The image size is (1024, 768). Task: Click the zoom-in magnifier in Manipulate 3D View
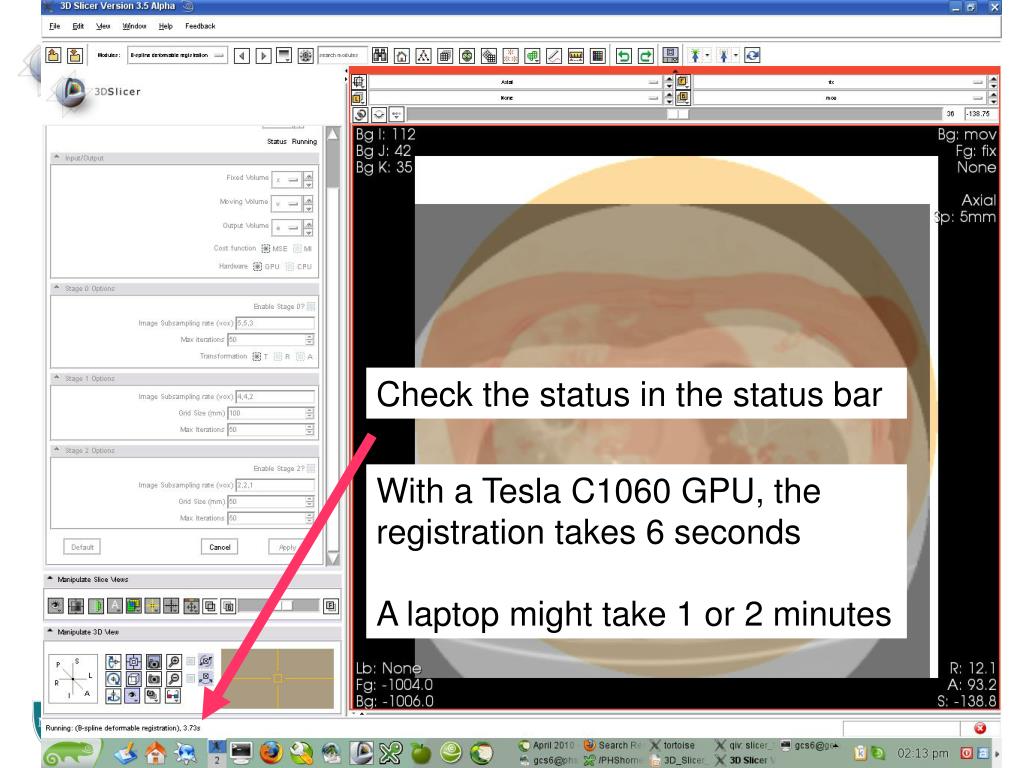click(x=174, y=662)
